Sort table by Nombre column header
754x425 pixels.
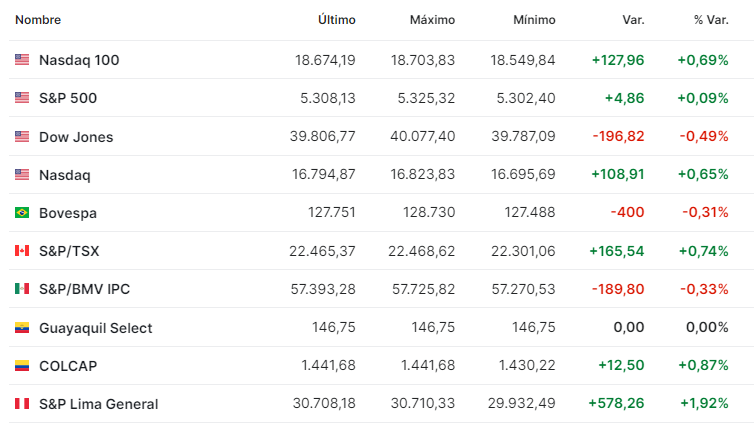tap(38, 20)
